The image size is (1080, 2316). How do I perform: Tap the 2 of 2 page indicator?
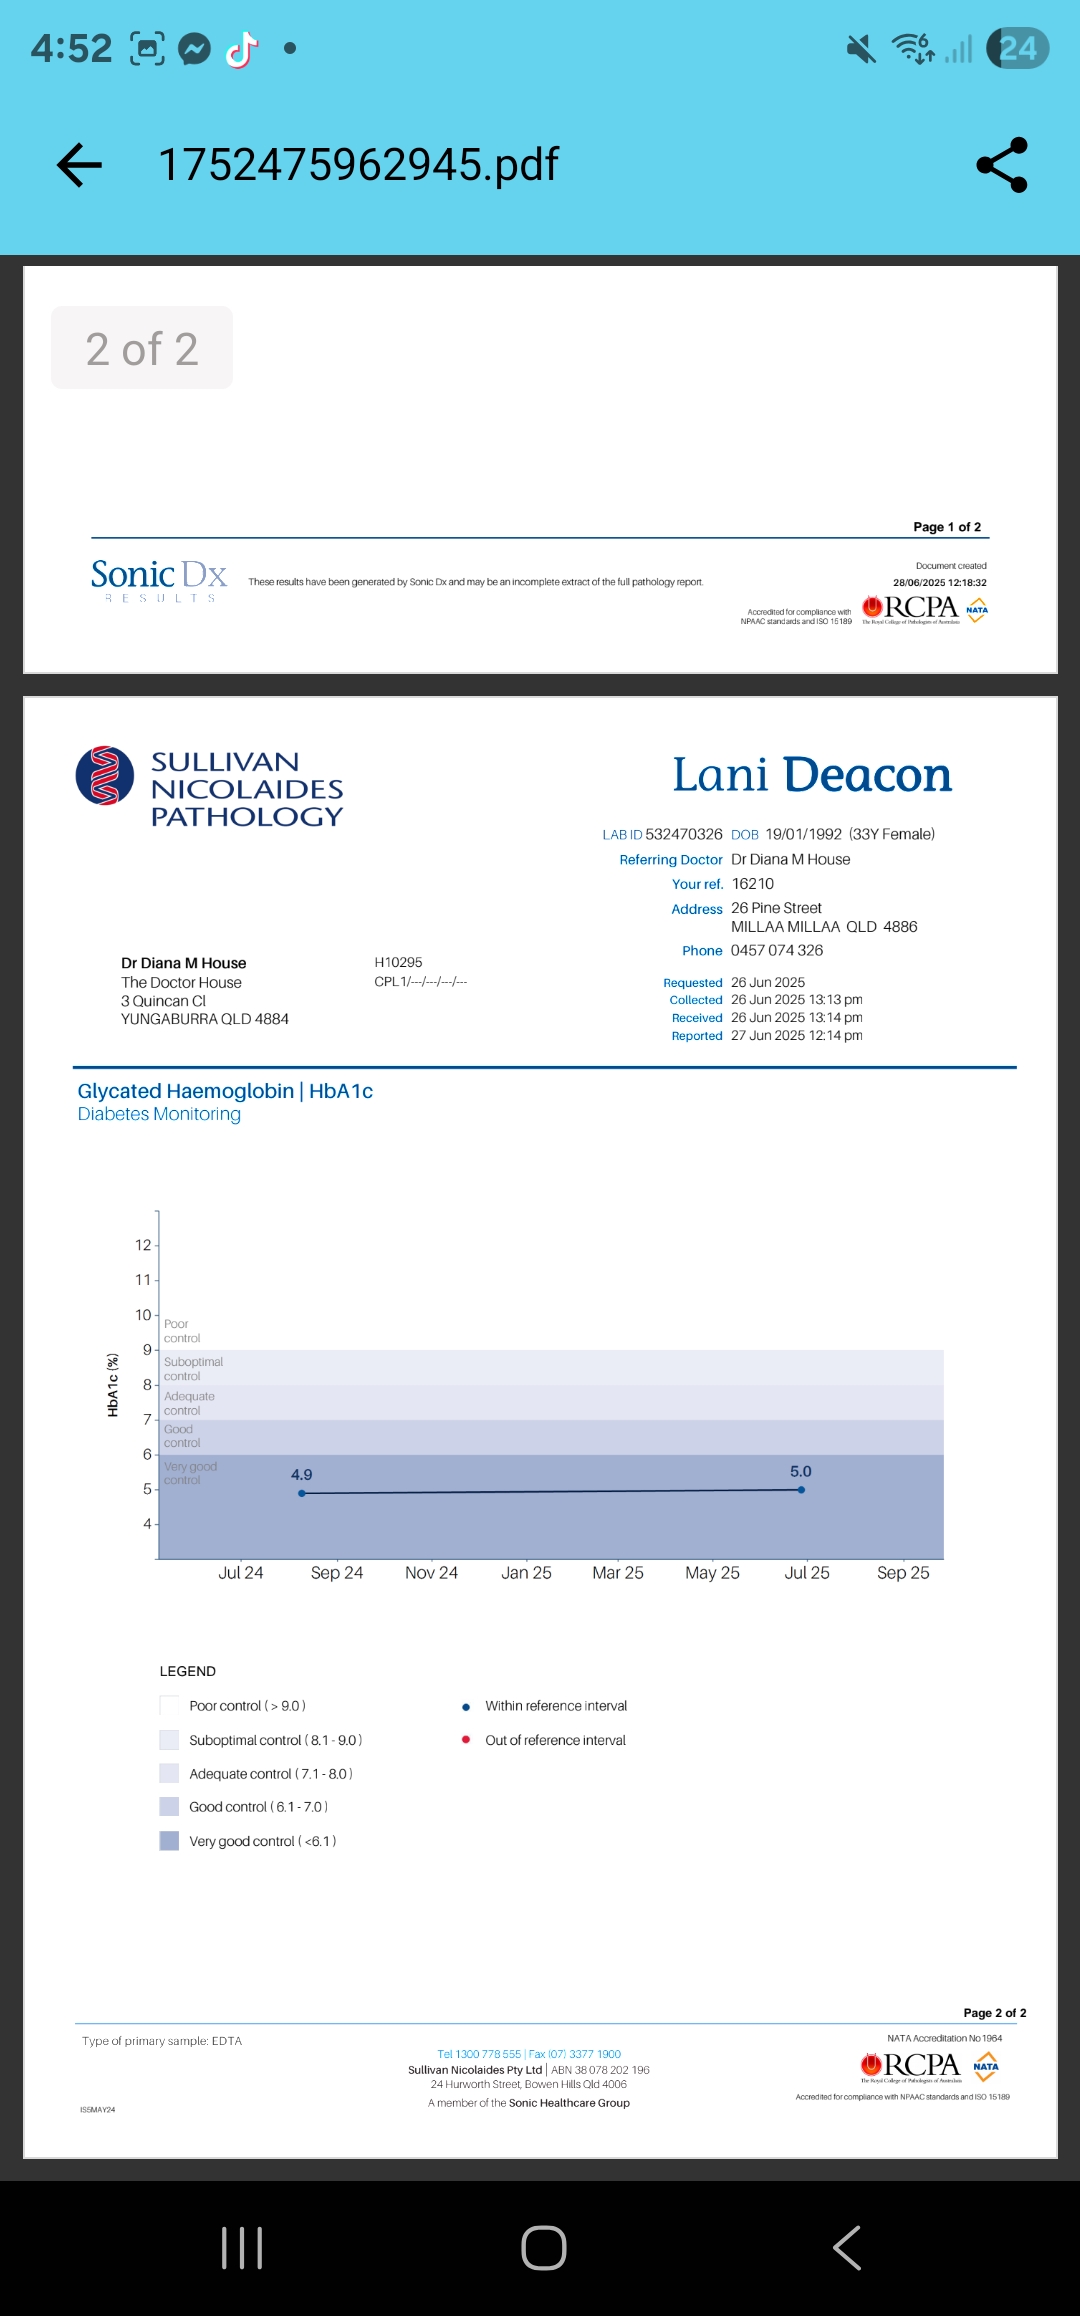pos(142,348)
